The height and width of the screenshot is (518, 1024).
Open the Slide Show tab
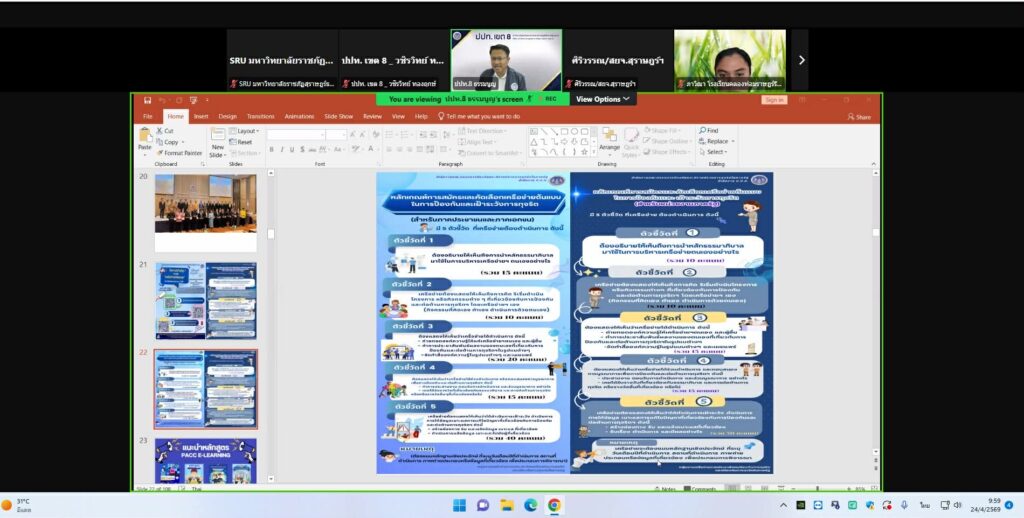click(338, 116)
